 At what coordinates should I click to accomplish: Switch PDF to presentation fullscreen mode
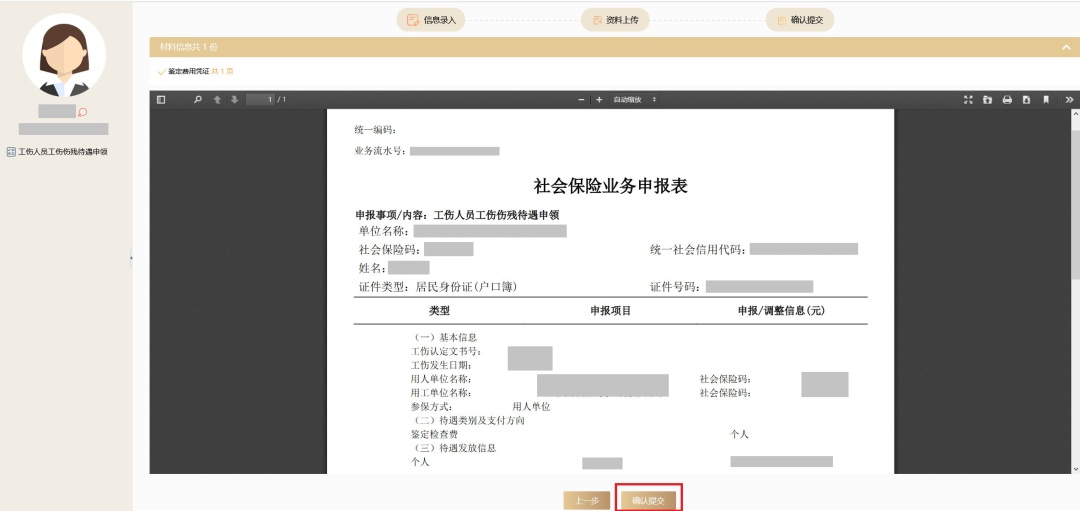coord(968,100)
